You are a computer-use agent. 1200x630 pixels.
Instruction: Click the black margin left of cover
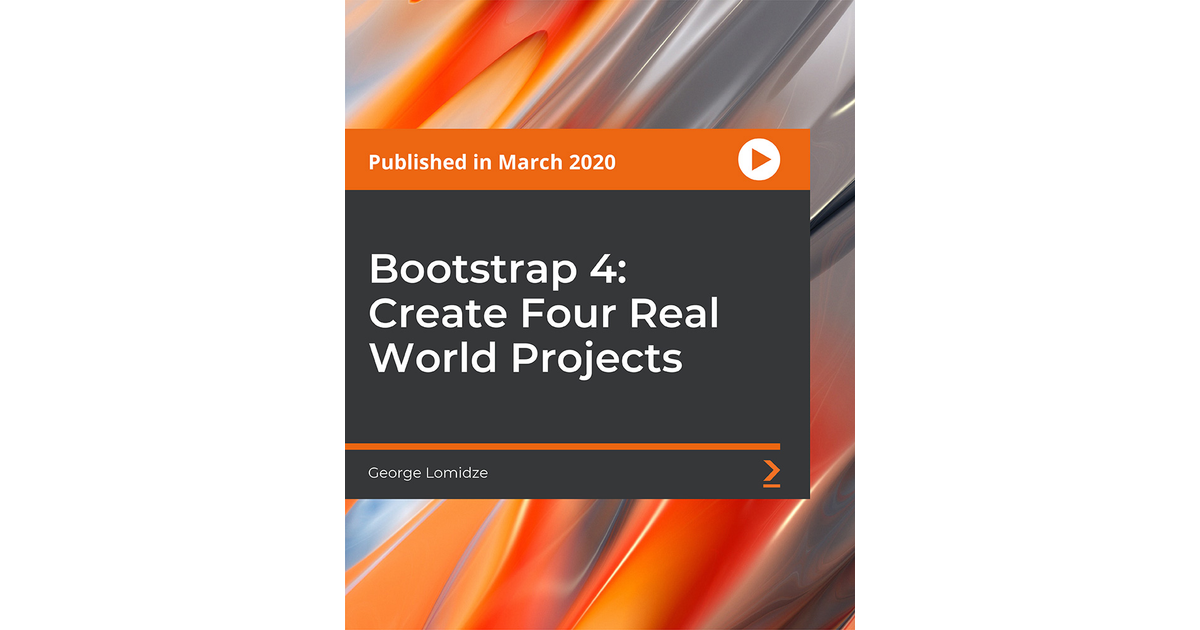point(170,315)
